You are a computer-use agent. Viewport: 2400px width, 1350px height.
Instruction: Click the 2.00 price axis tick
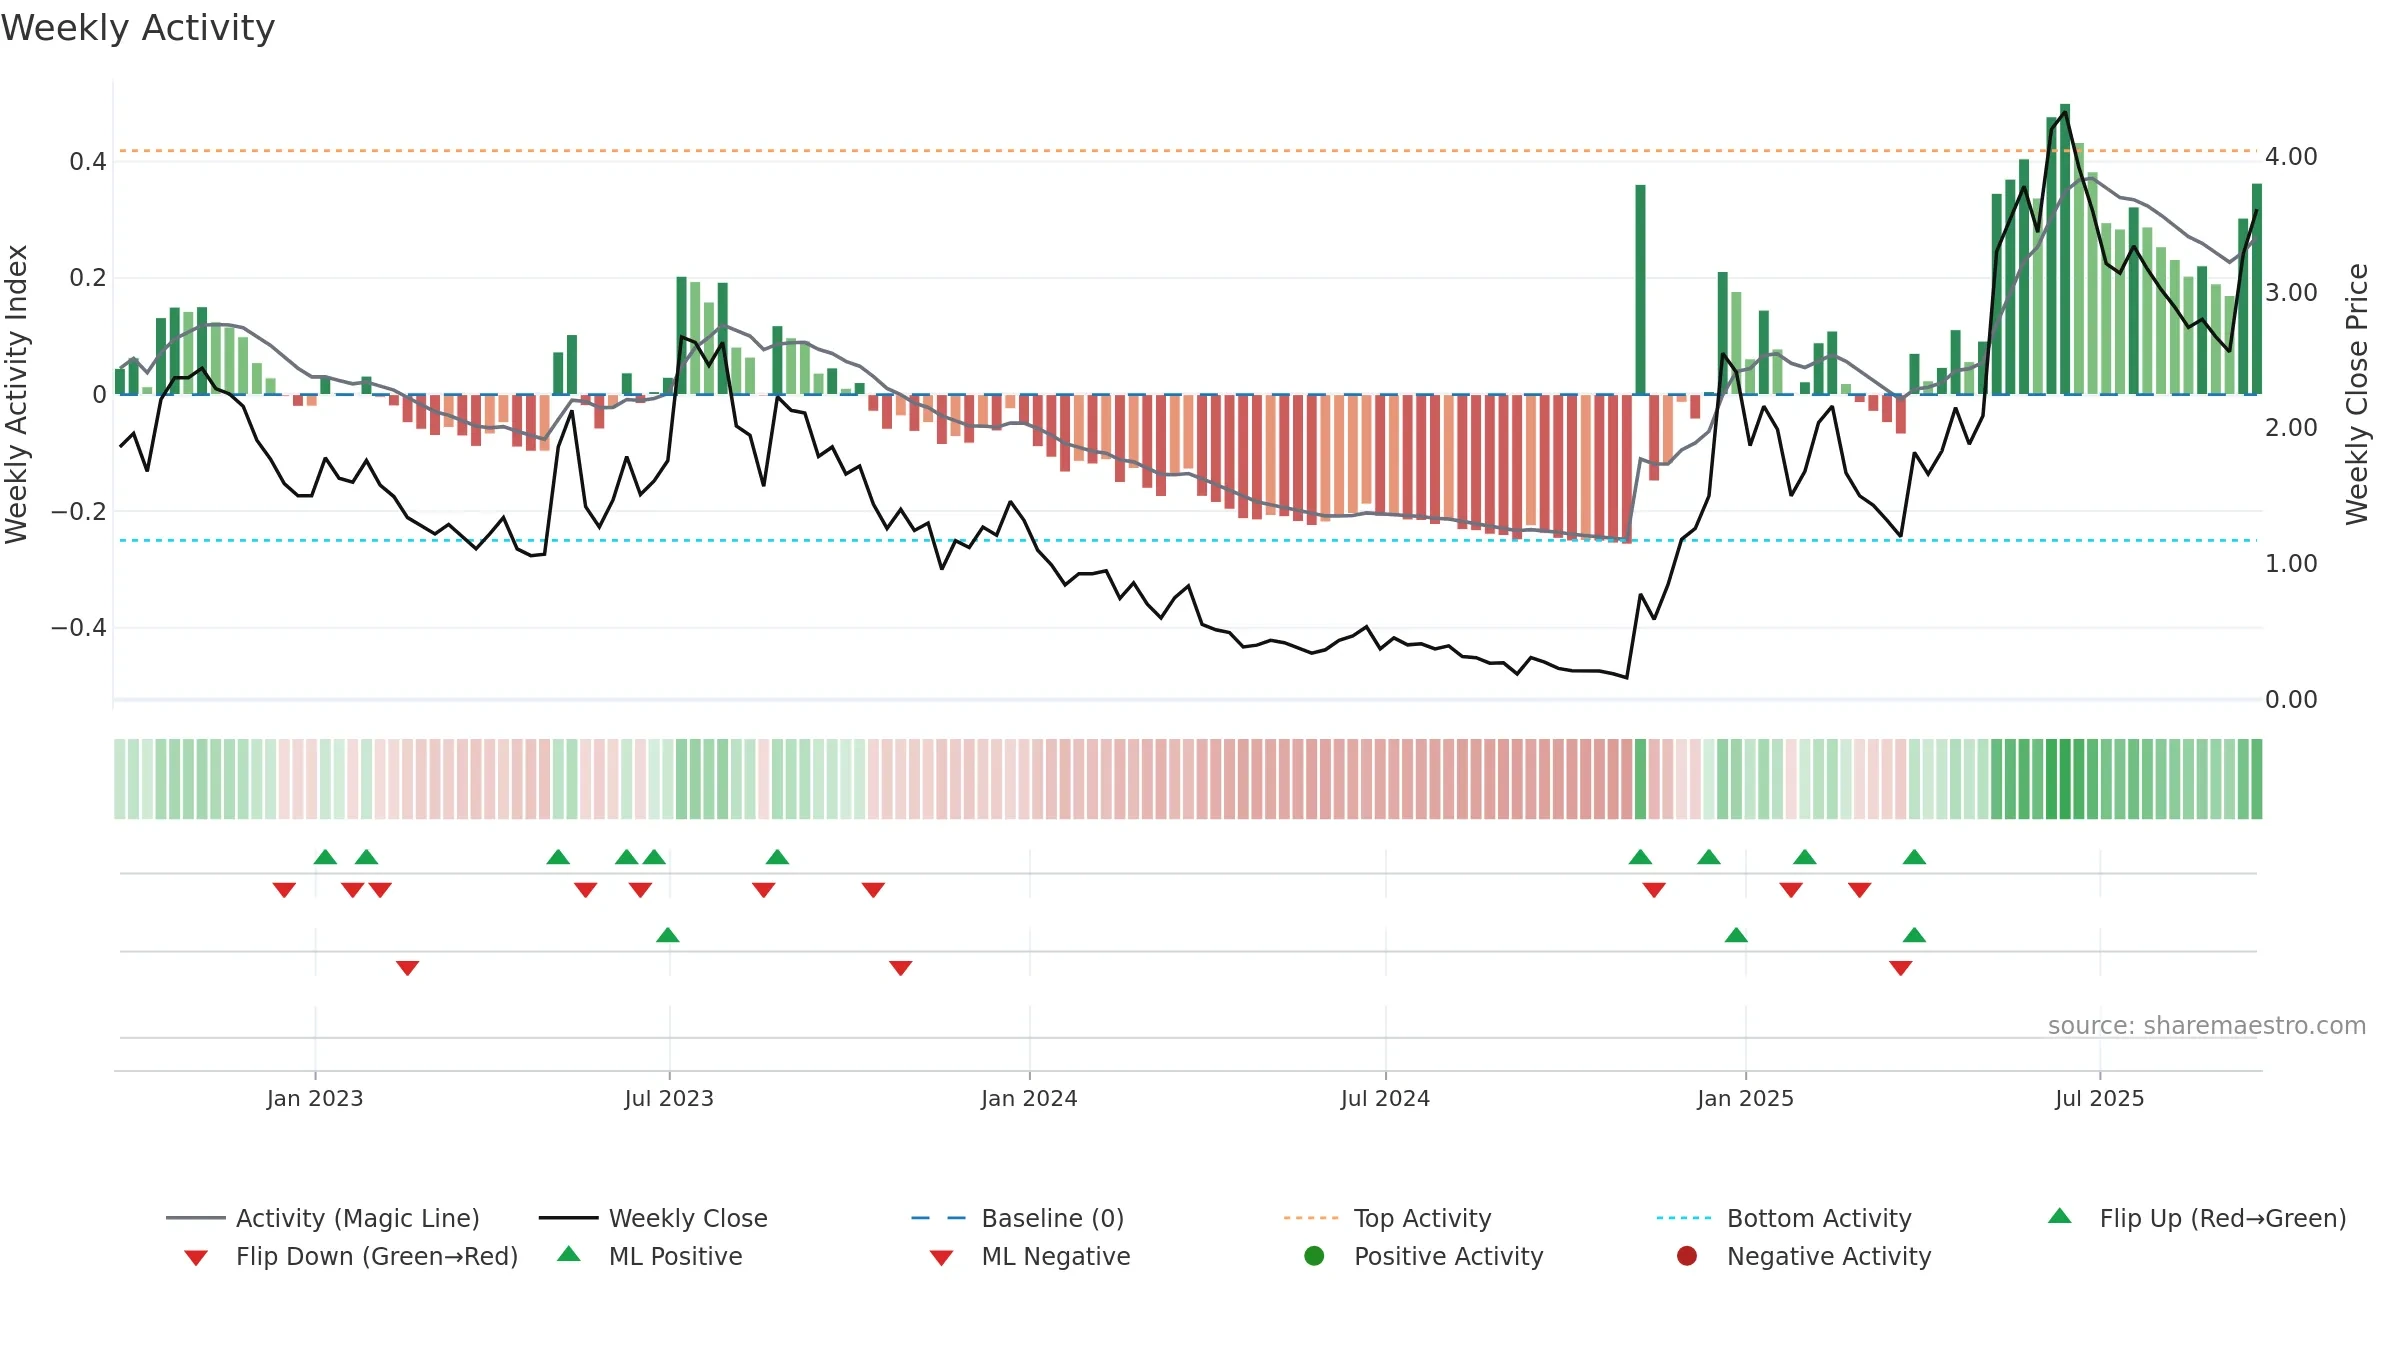point(2291,428)
